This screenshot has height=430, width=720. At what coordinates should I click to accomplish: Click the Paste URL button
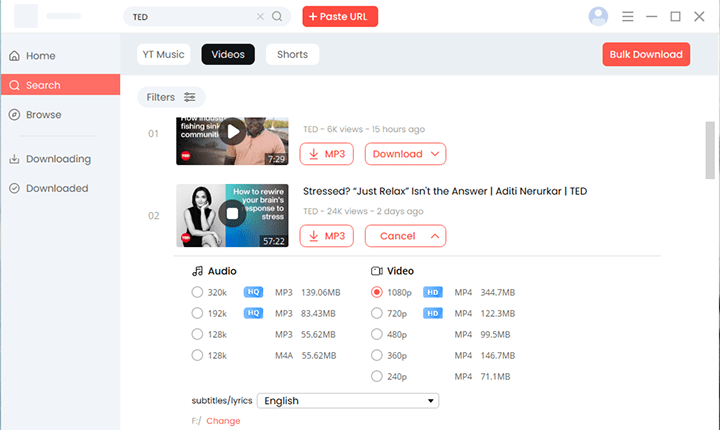[340, 17]
